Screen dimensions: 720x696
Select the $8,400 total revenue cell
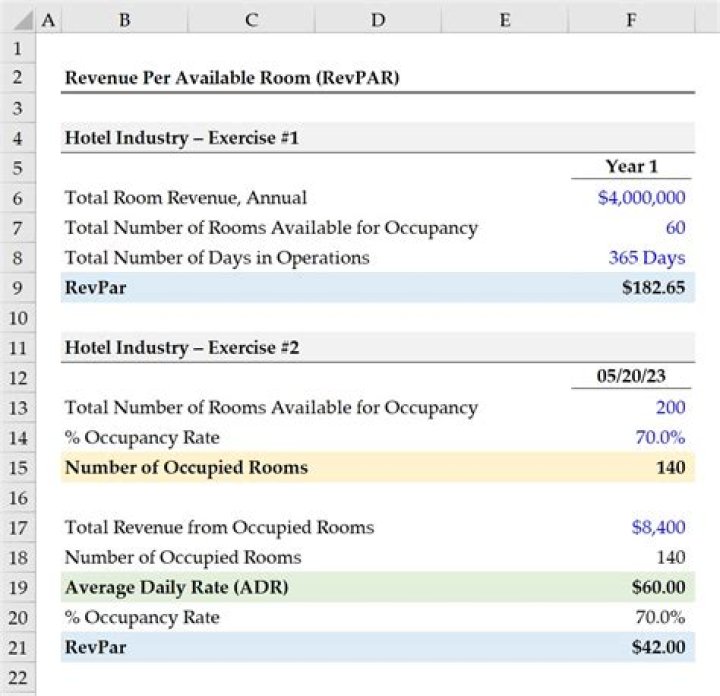click(x=658, y=527)
